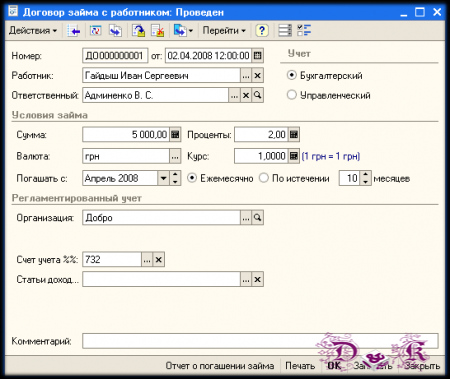Clear the Работник field with the X

[257, 76]
